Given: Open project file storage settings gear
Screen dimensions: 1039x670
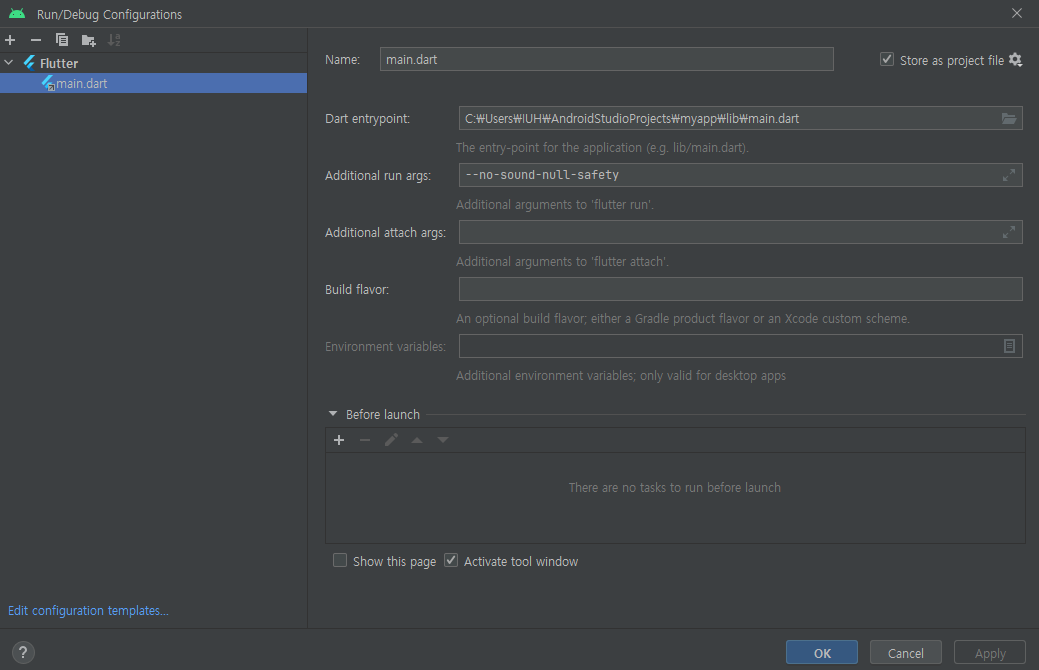Looking at the screenshot, I should point(1015,60).
